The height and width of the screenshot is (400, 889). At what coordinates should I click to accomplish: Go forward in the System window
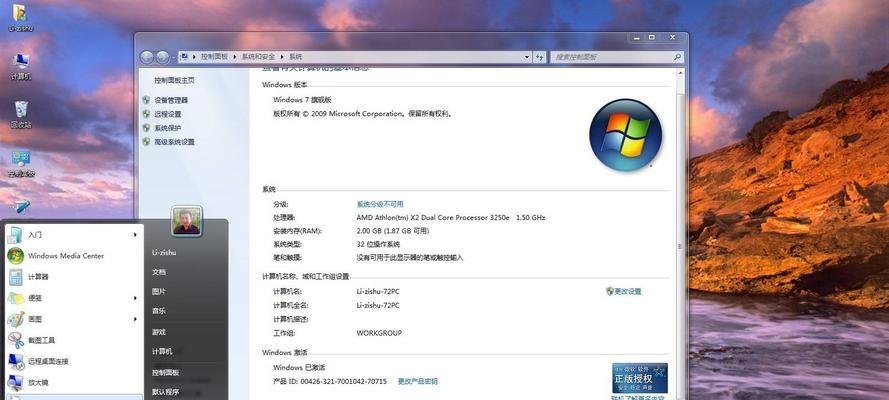pyautogui.click(x=163, y=57)
